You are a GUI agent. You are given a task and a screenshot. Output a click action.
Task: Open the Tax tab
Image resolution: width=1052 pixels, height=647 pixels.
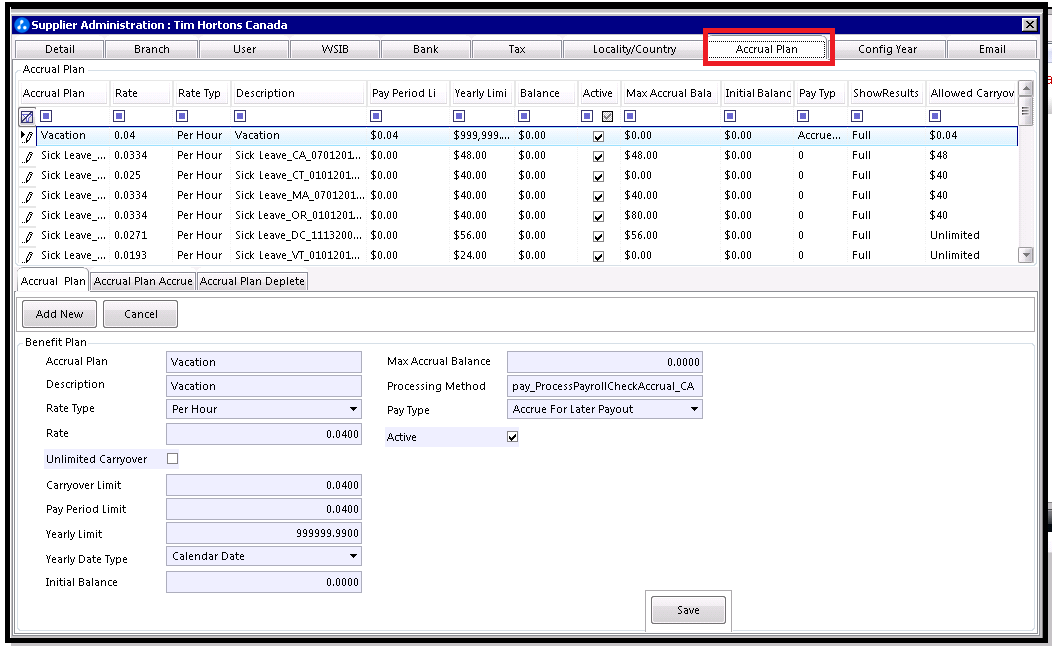point(517,49)
